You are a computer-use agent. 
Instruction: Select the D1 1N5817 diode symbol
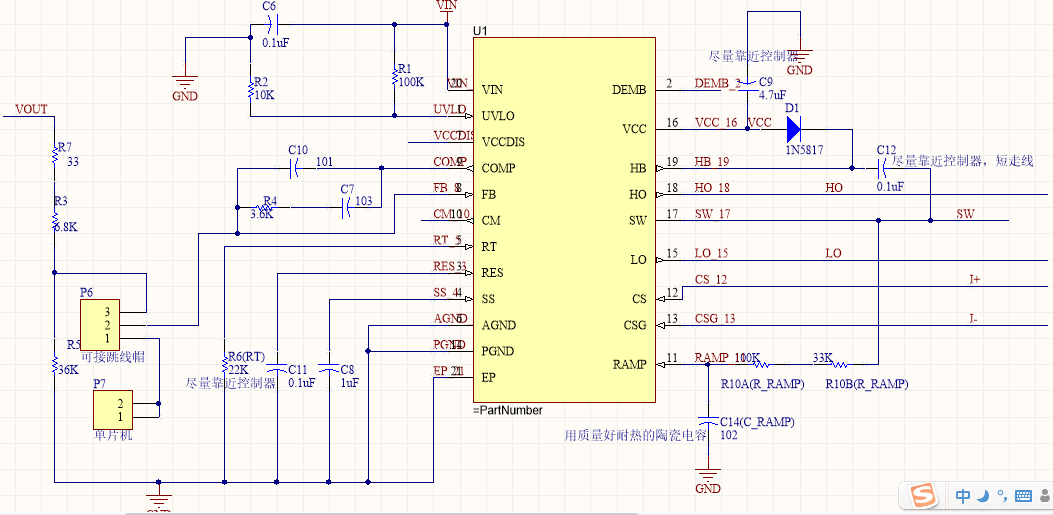coord(793,126)
